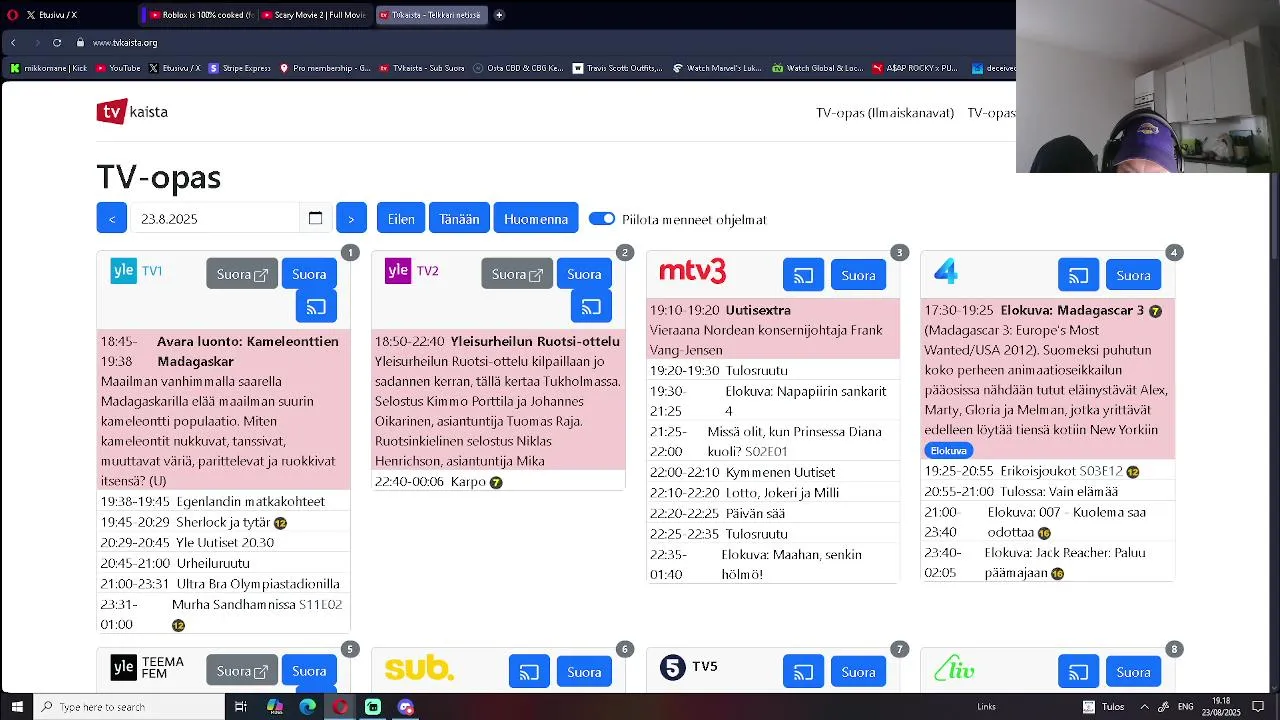The height and width of the screenshot is (720, 1280).
Task: Reload the page in the browser
Action: click(x=57, y=42)
